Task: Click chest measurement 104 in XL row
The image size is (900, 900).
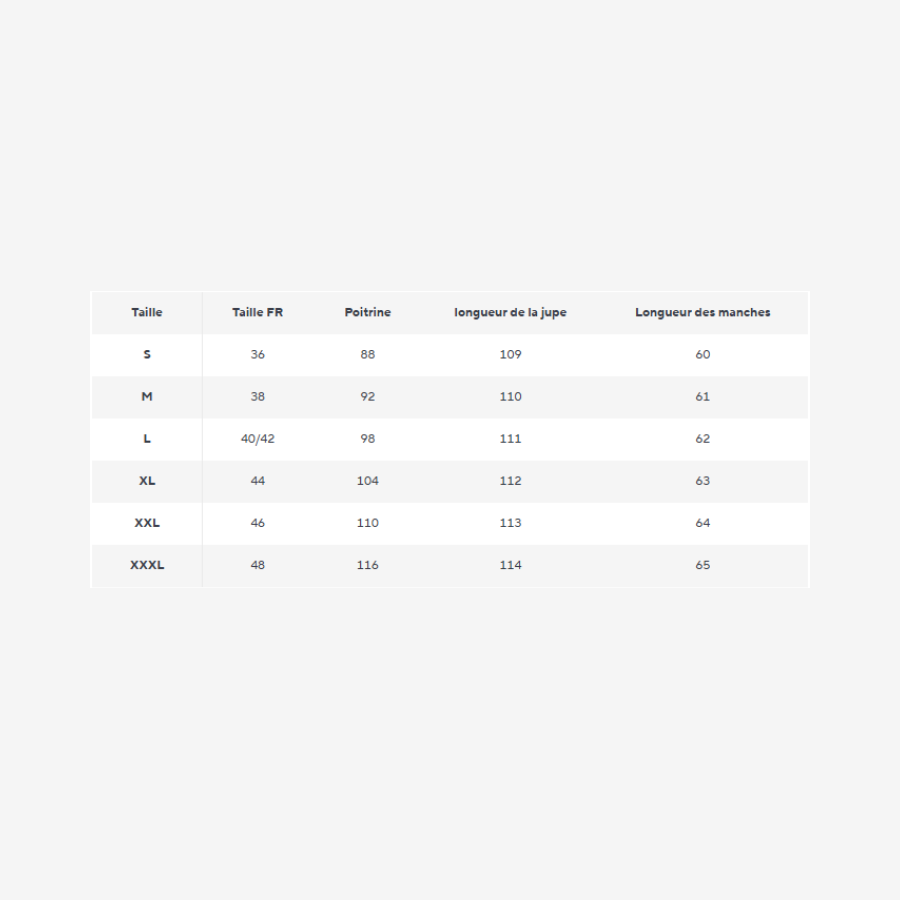Action: 368,480
